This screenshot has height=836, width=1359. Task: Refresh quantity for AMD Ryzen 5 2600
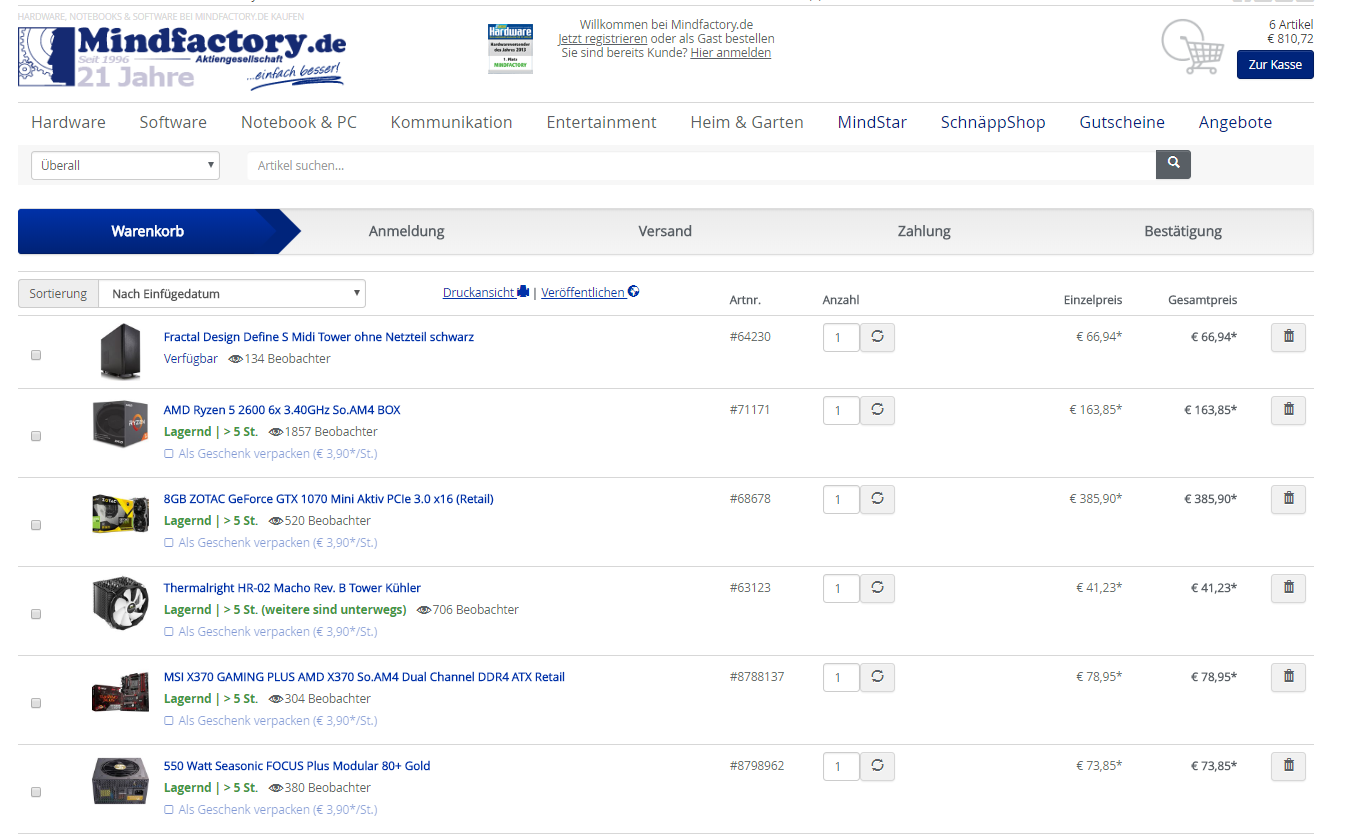coord(877,410)
